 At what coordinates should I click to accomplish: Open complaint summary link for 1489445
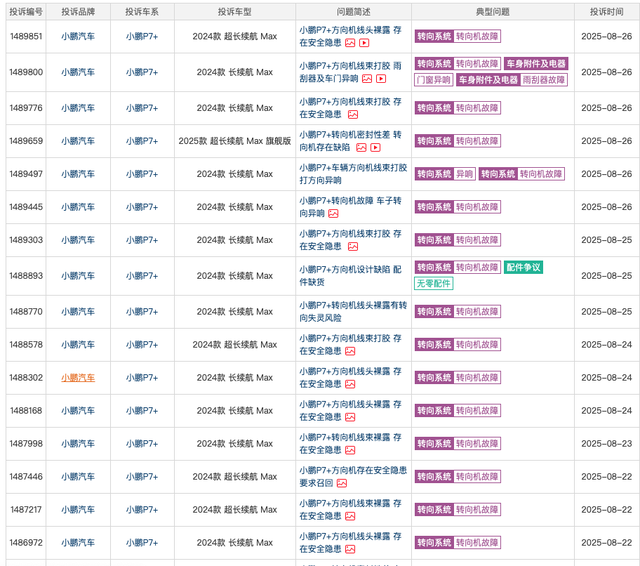(x=350, y=207)
